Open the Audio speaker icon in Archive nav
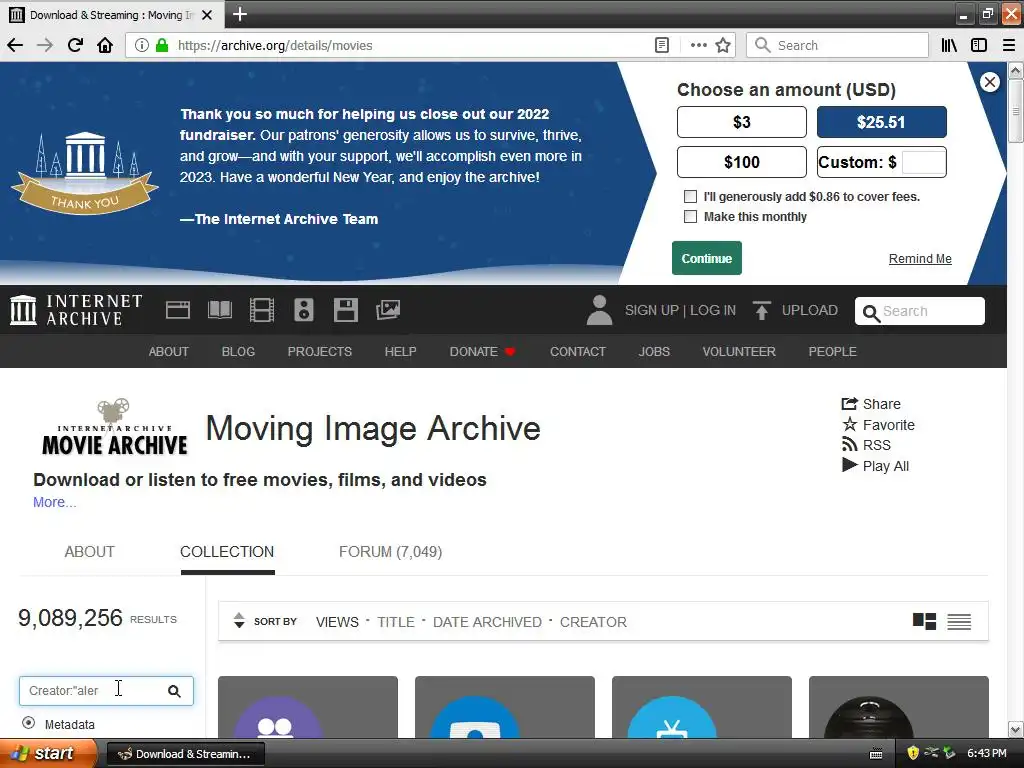 (304, 310)
